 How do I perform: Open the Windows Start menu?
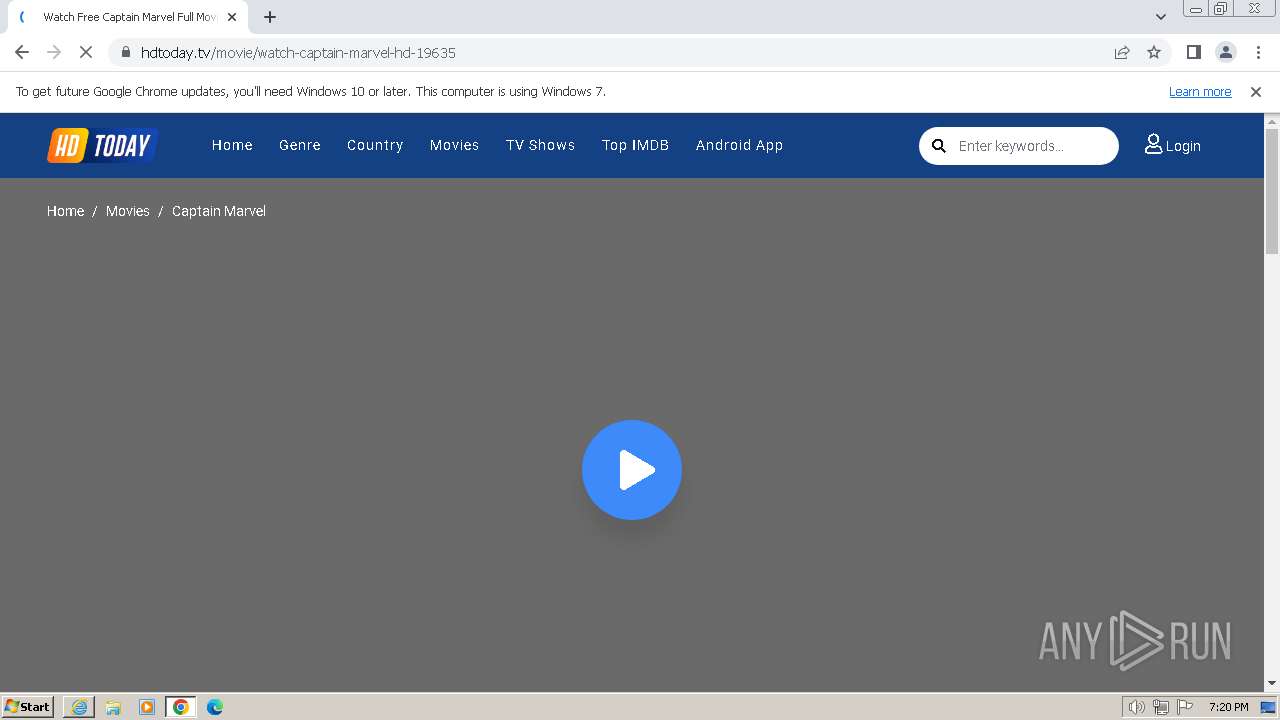tap(28, 707)
